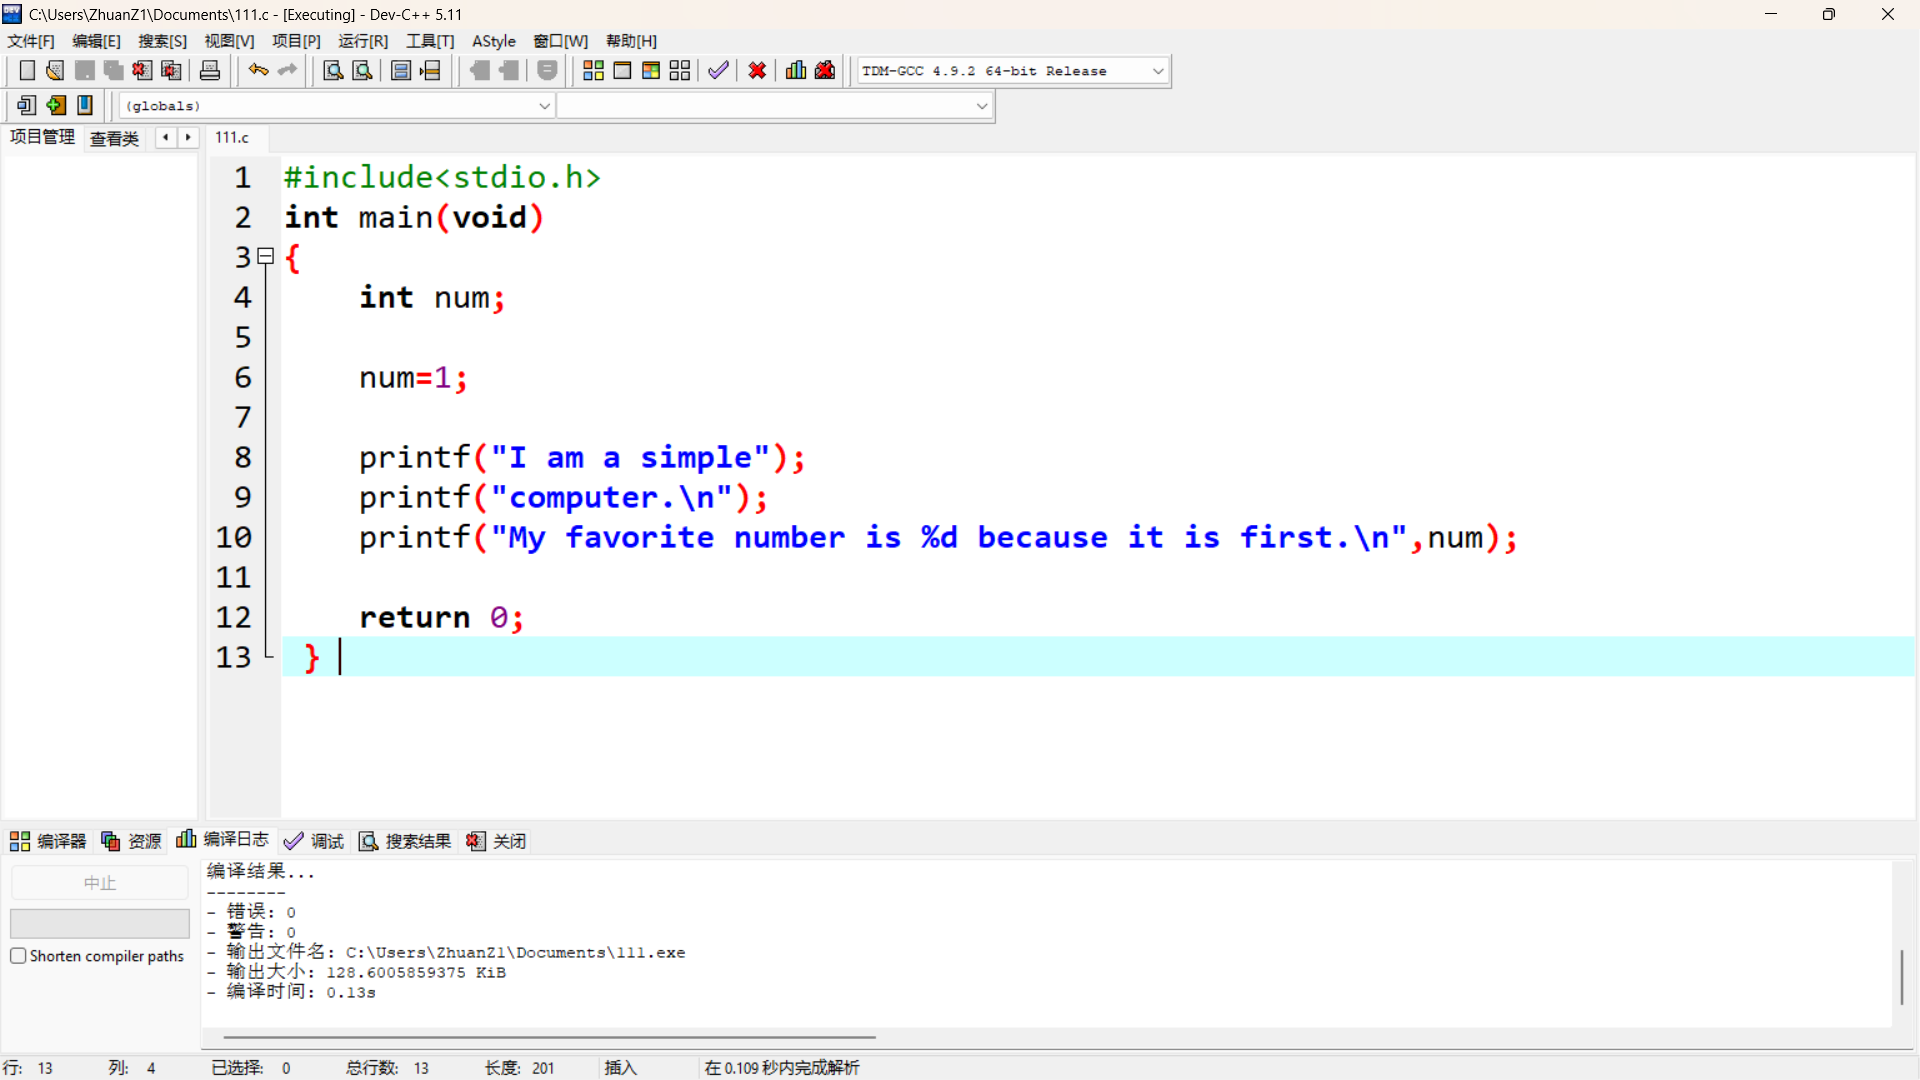Expand the (globals) scope dropdown
This screenshot has height=1080, width=1920.
tap(544, 106)
